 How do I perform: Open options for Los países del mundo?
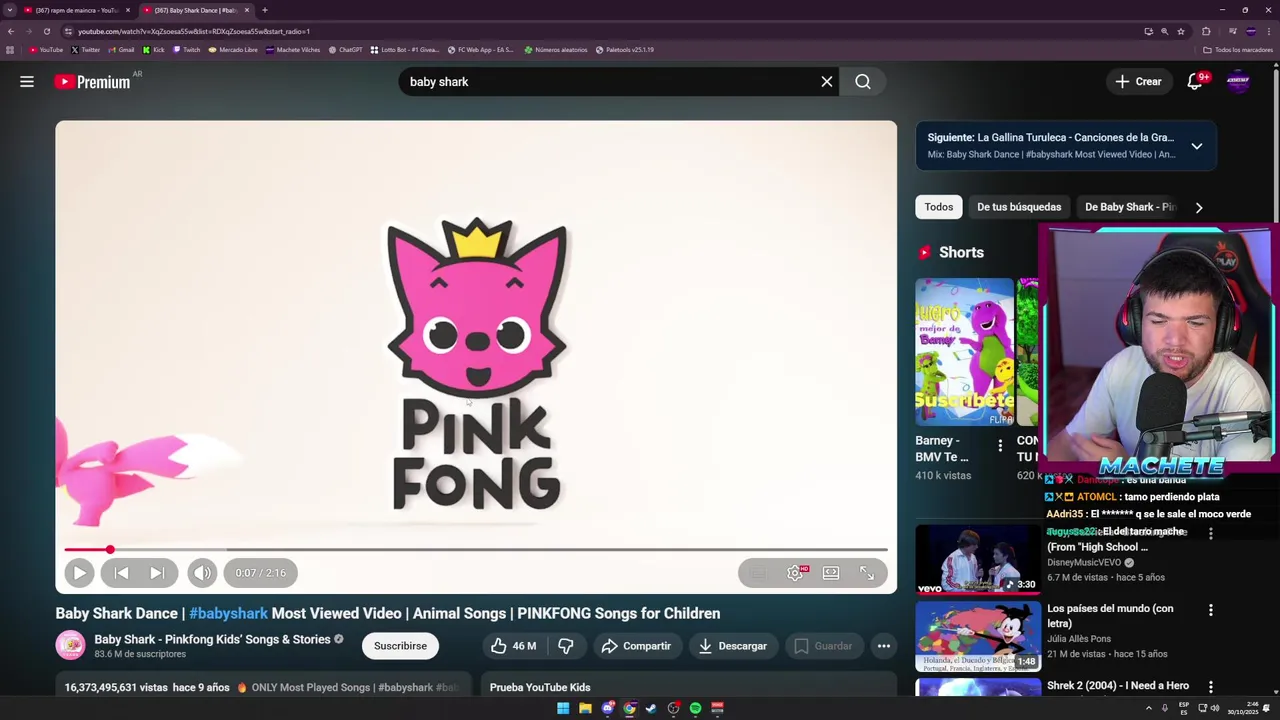point(1211,609)
